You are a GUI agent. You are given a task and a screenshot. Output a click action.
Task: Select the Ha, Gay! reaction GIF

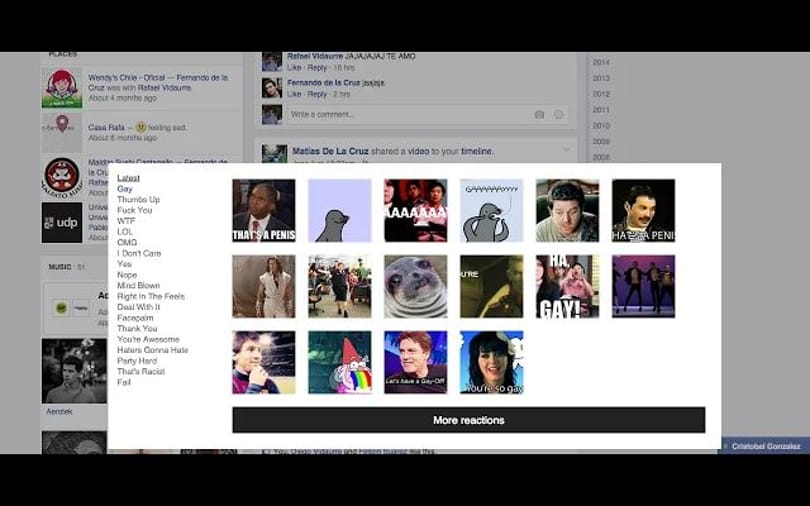pyautogui.click(x=567, y=287)
